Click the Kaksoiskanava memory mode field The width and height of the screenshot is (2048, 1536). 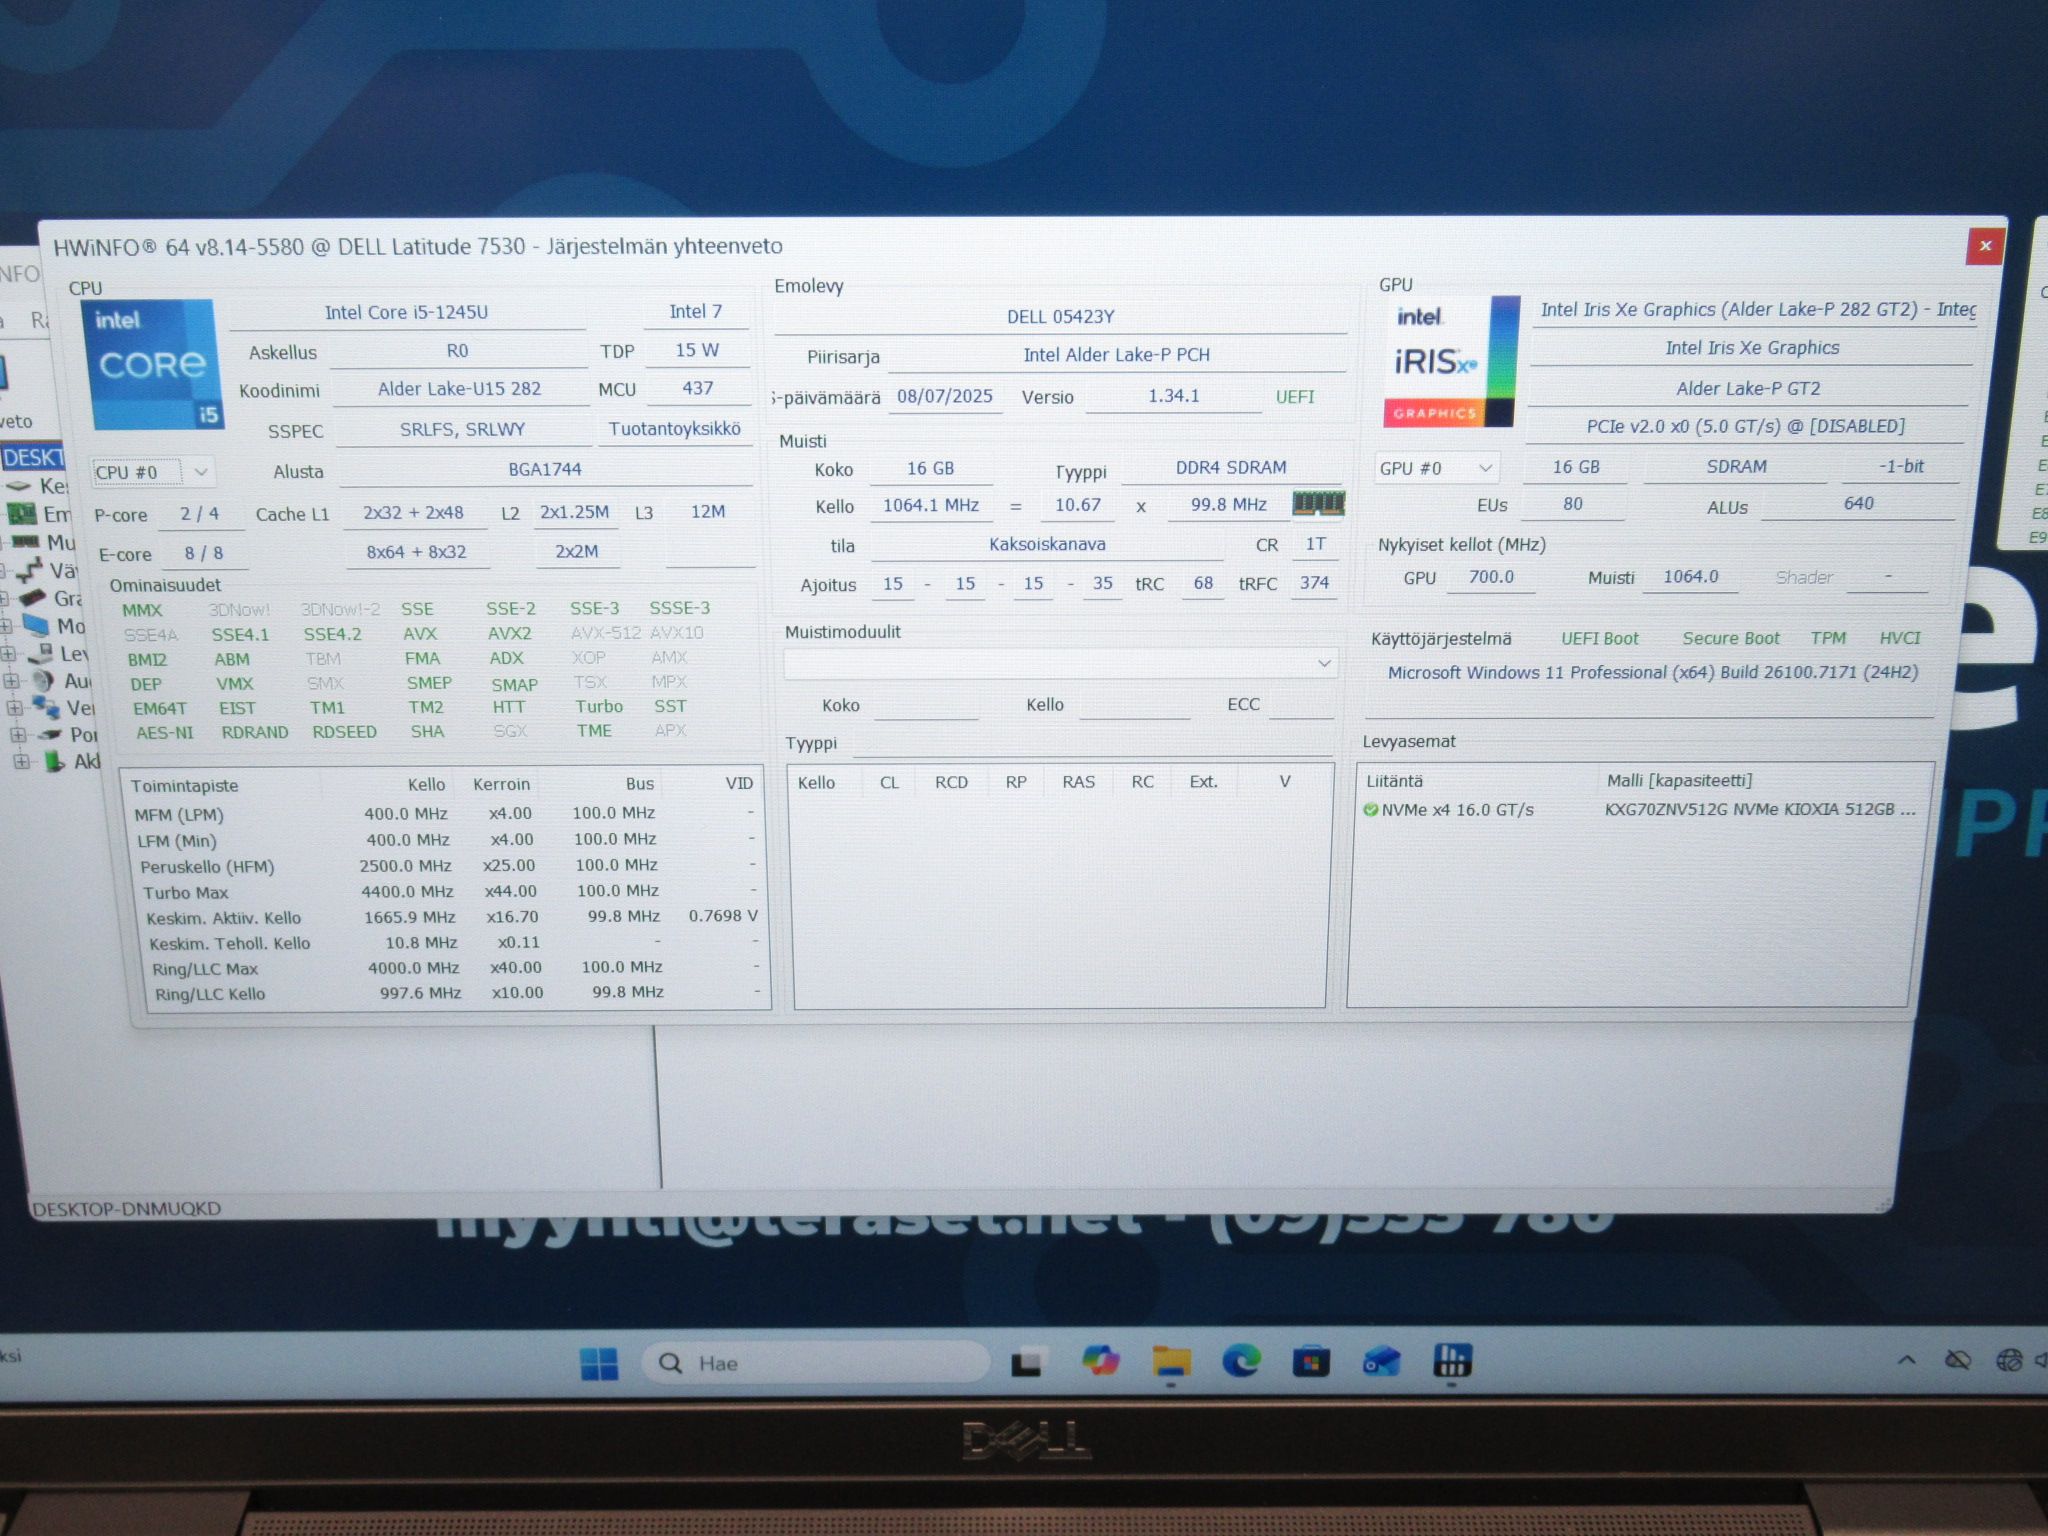pyautogui.click(x=1047, y=545)
